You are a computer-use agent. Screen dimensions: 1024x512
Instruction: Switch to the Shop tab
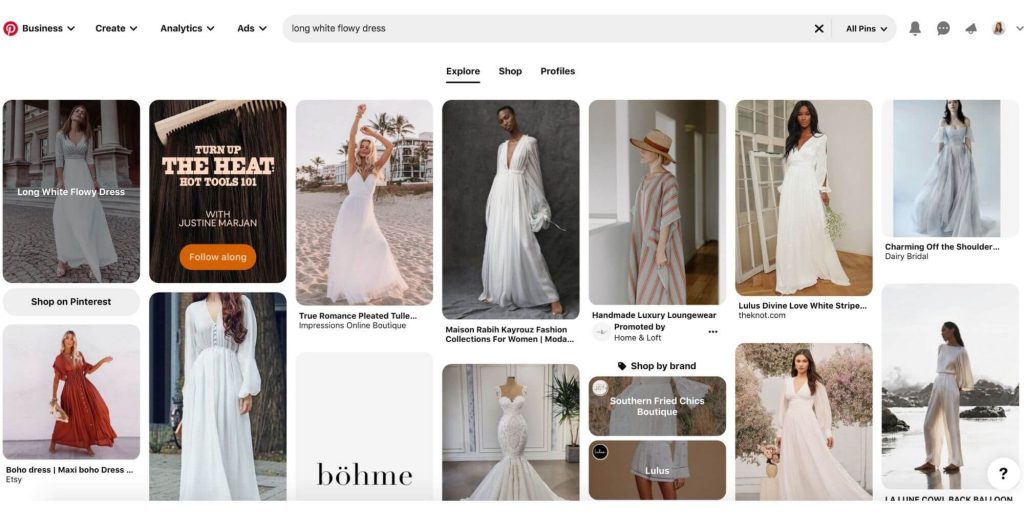[510, 71]
